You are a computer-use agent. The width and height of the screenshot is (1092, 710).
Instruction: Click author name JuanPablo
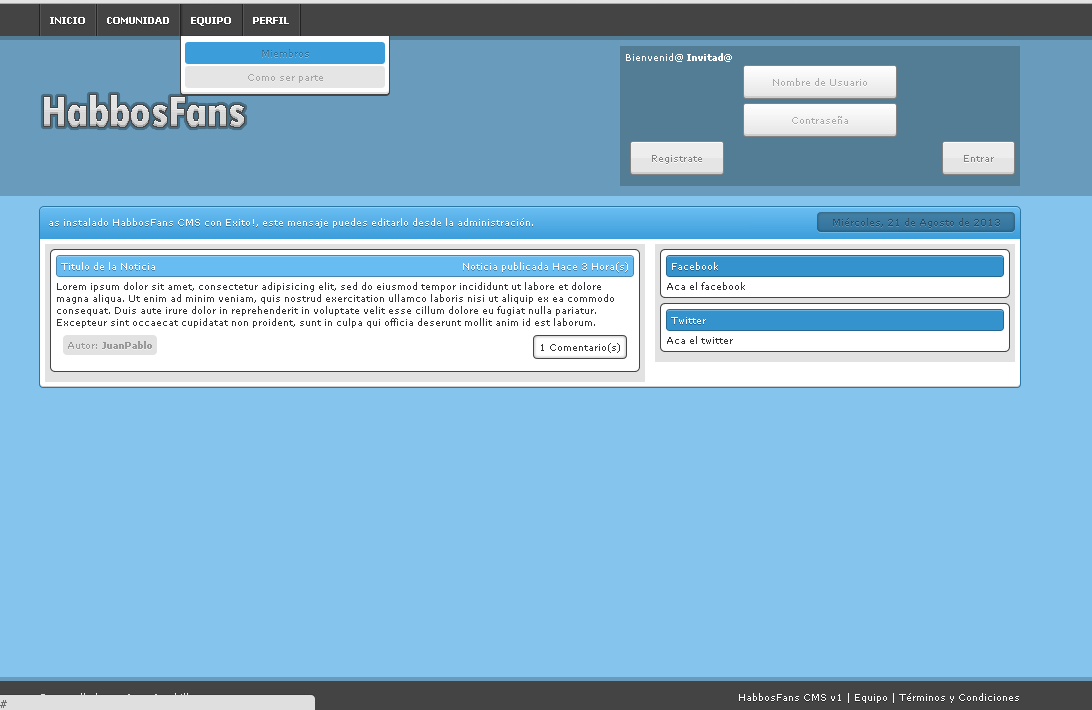pos(127,345)
